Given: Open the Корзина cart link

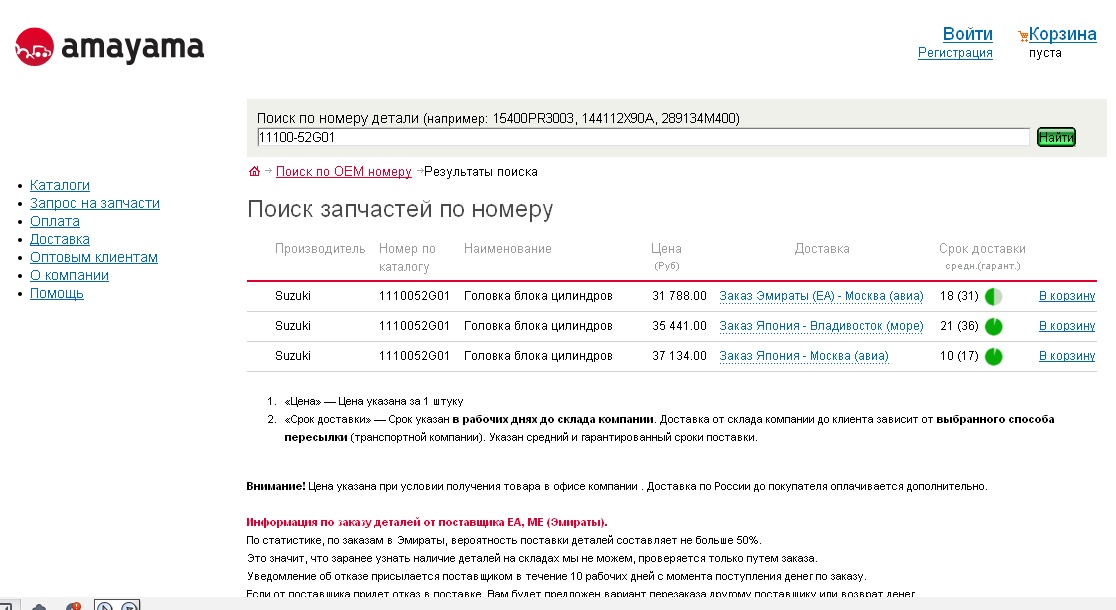Looking at the screenshot, I should 1062,34.
